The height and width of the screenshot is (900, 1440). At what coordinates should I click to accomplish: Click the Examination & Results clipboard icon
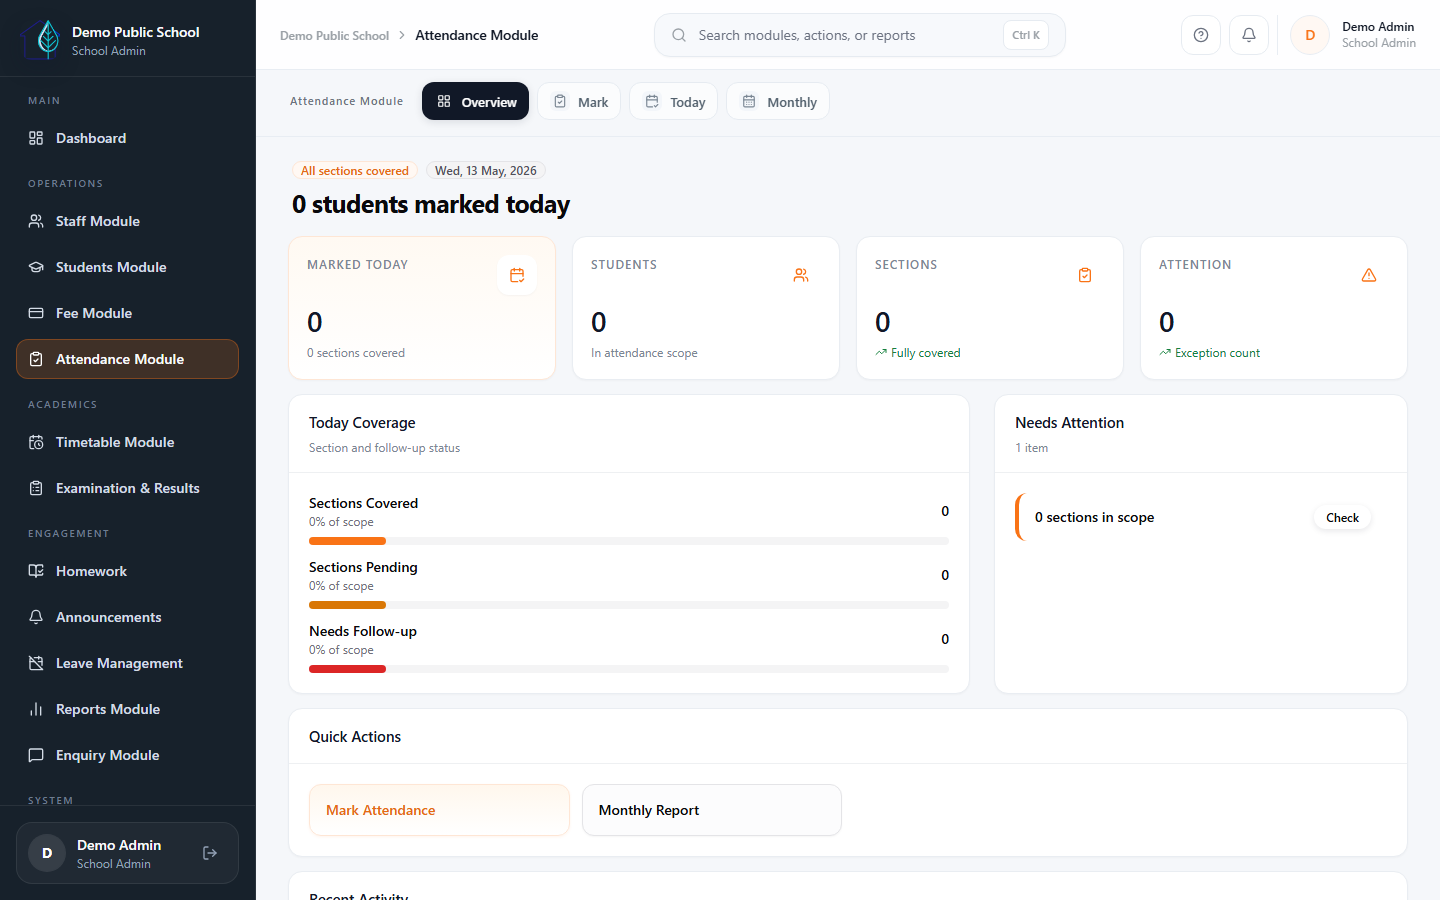pos(36,488)
